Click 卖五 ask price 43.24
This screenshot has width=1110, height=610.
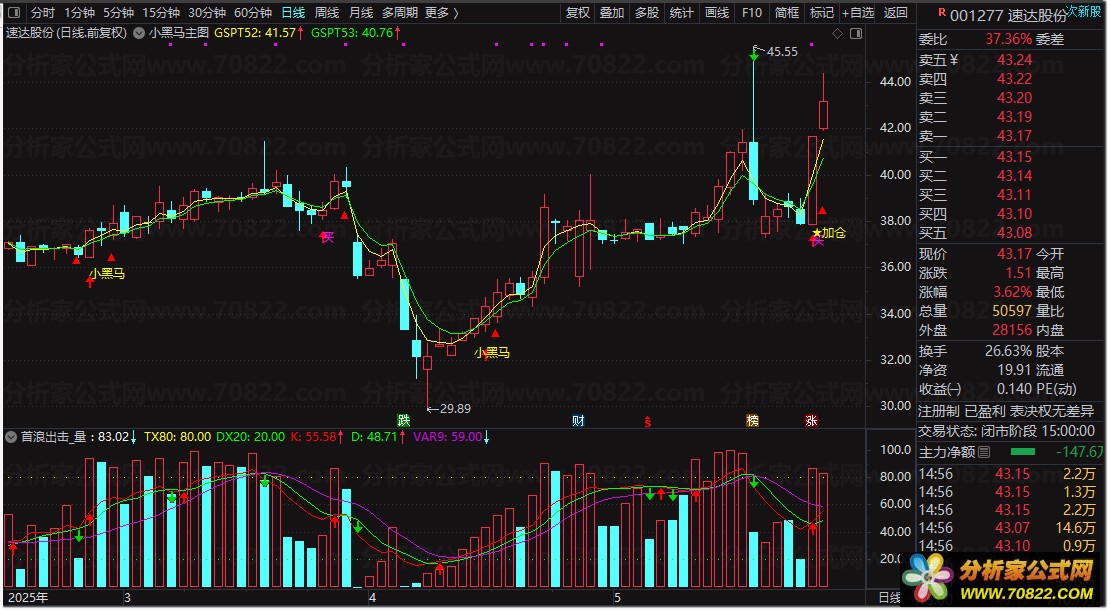[1014, 59]
